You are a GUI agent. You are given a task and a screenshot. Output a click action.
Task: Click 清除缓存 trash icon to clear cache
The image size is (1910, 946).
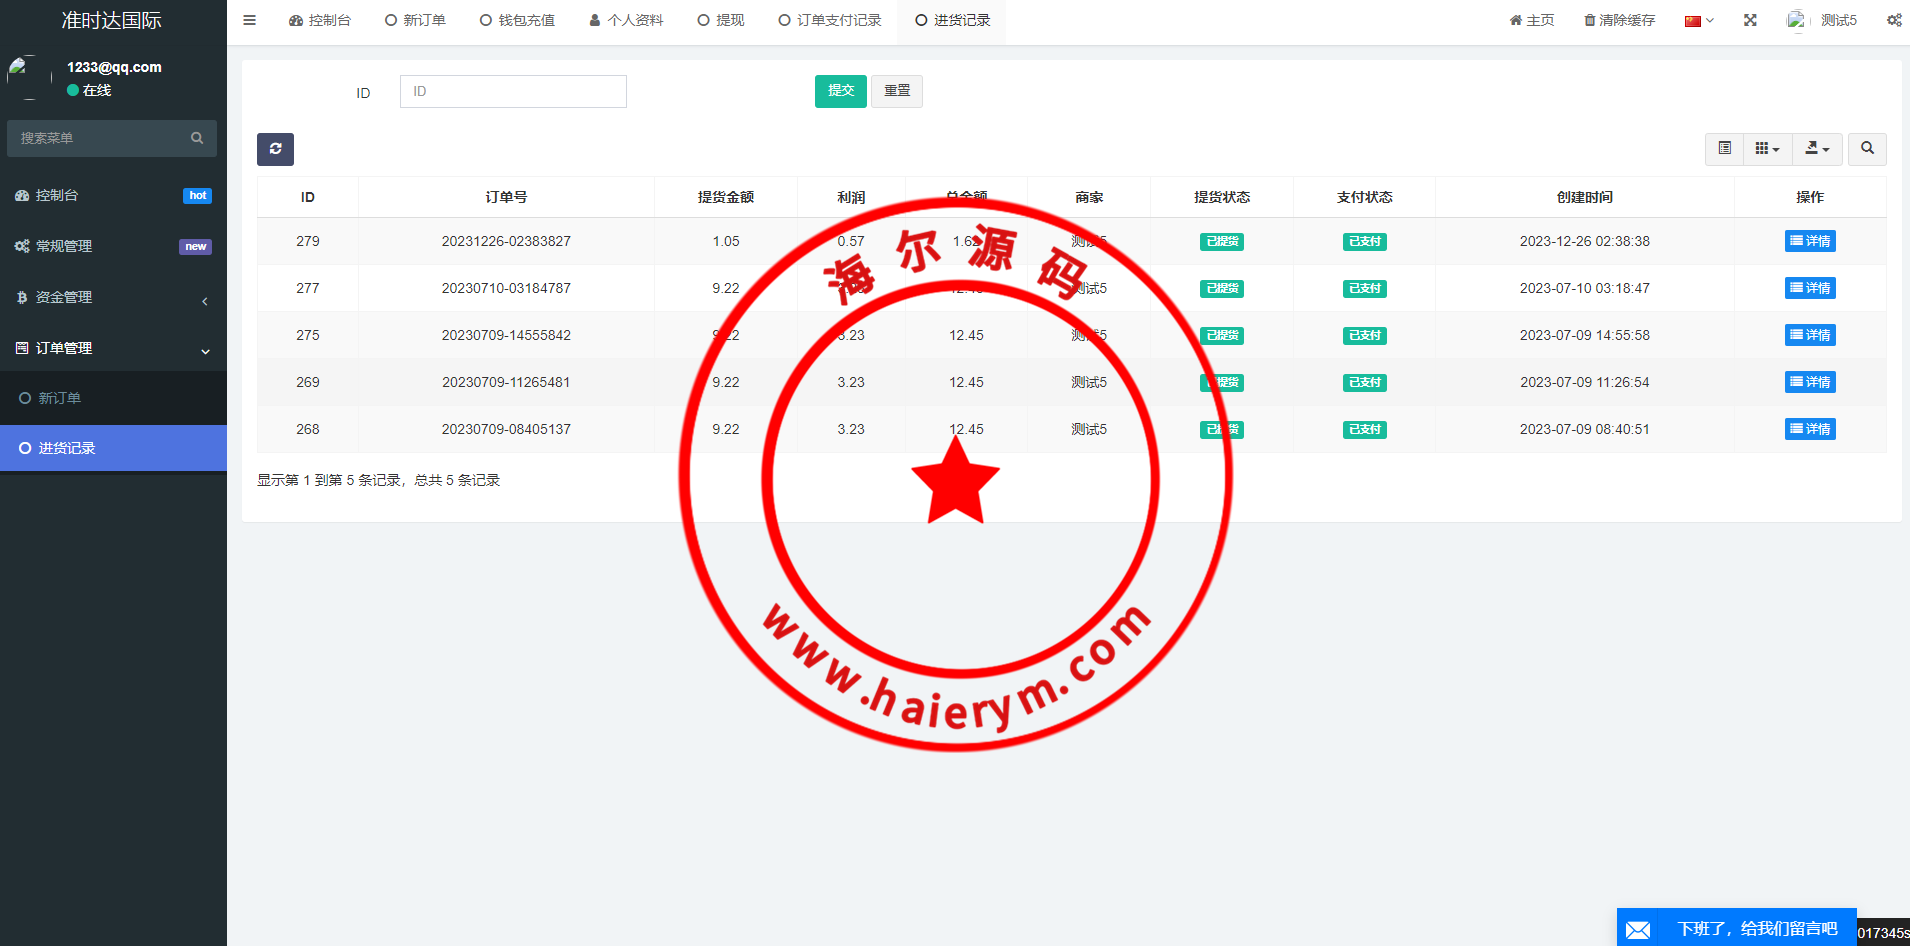[x=1619, y=20]
